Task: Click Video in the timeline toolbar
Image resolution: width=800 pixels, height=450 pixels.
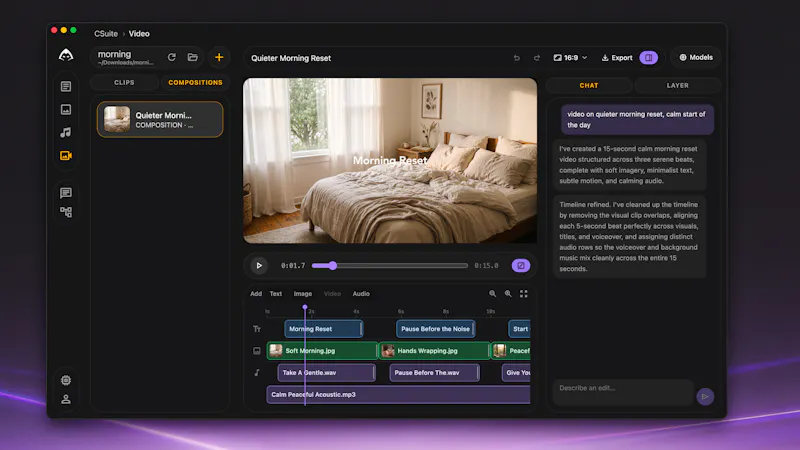Action: coord(332,294)
